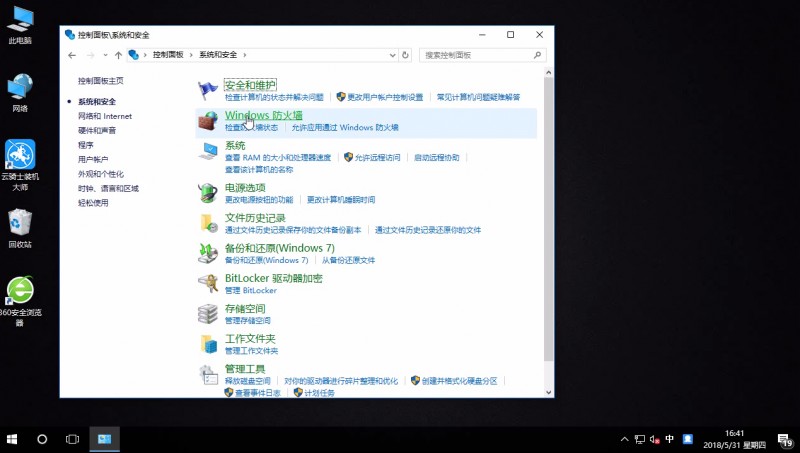Click 管理 BitLocker link
Viewport: 800px width, 453px height.
coord(251,290)
